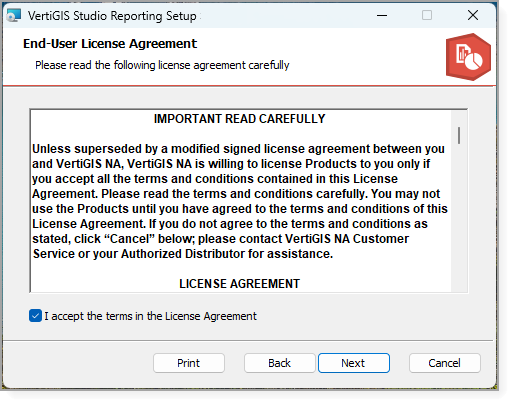This screenshot has width=514, height=406.
Task: Click the Back button
Action: coord(279,363)
